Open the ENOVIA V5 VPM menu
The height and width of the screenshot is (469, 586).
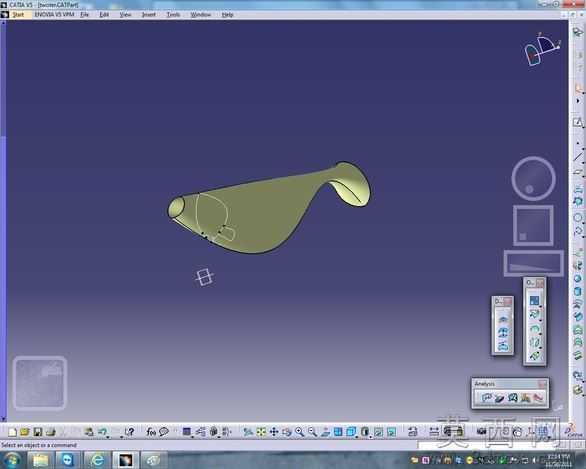click(x=54, y=15)
